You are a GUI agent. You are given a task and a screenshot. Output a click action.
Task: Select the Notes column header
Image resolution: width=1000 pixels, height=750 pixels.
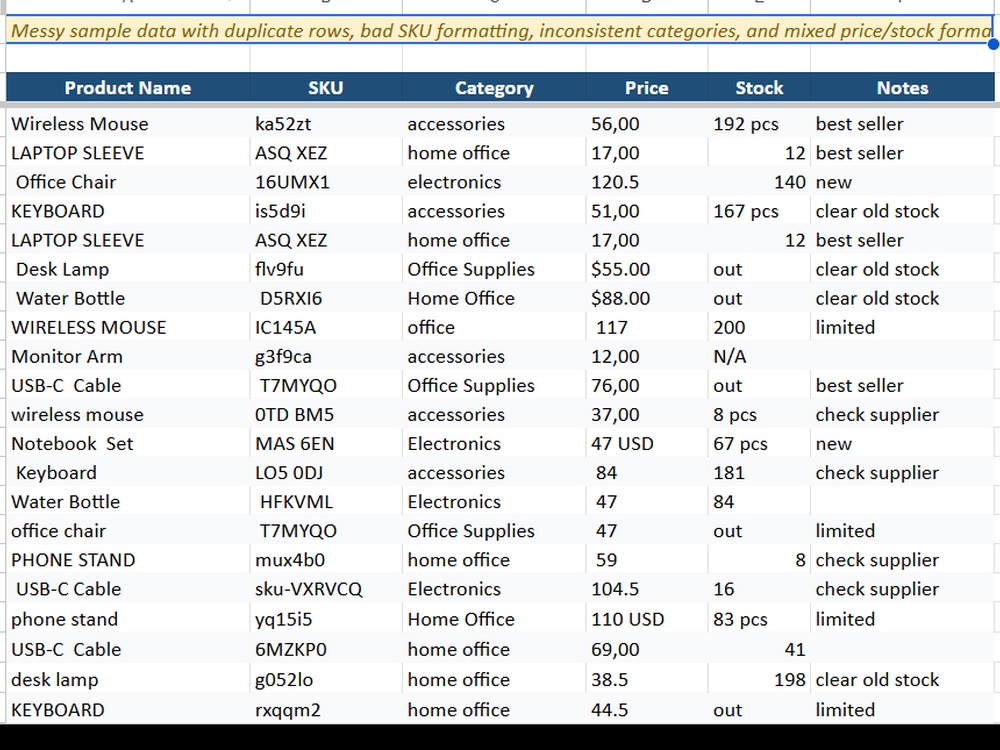tap(902, 87)
